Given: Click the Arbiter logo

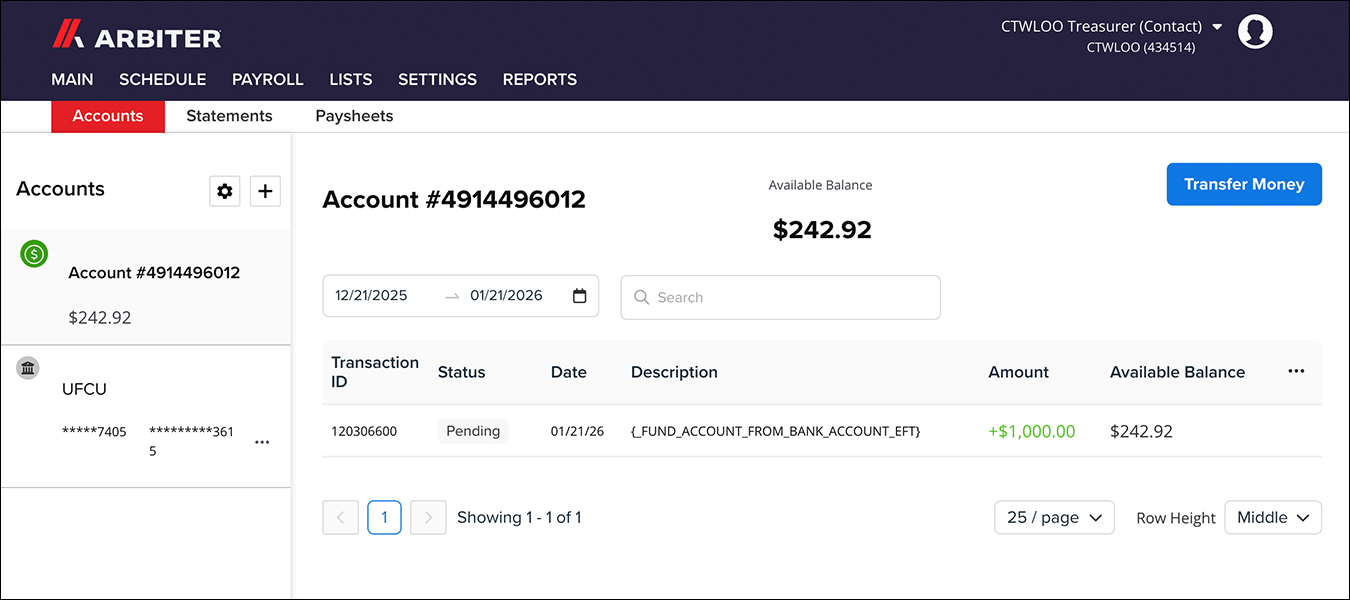Looking at the screenshot, I should [x=137, y=37].
